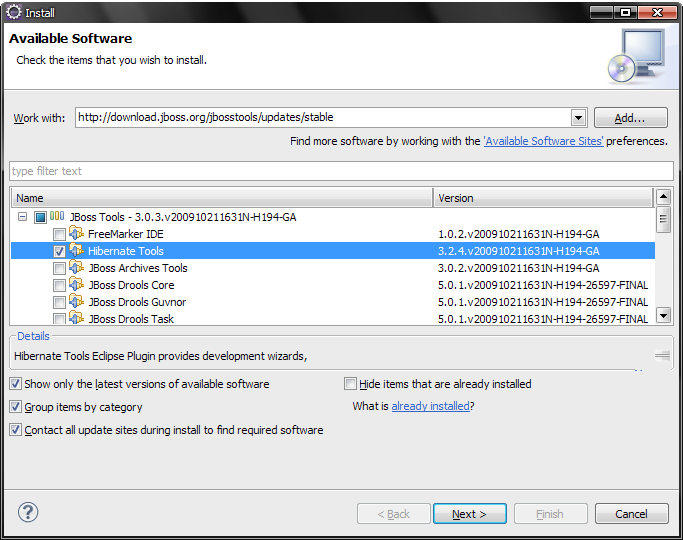This screenshot has width=683, height=540.
Task: Check the JBoss Drools Guvnor checkbox
Action: 59,302
